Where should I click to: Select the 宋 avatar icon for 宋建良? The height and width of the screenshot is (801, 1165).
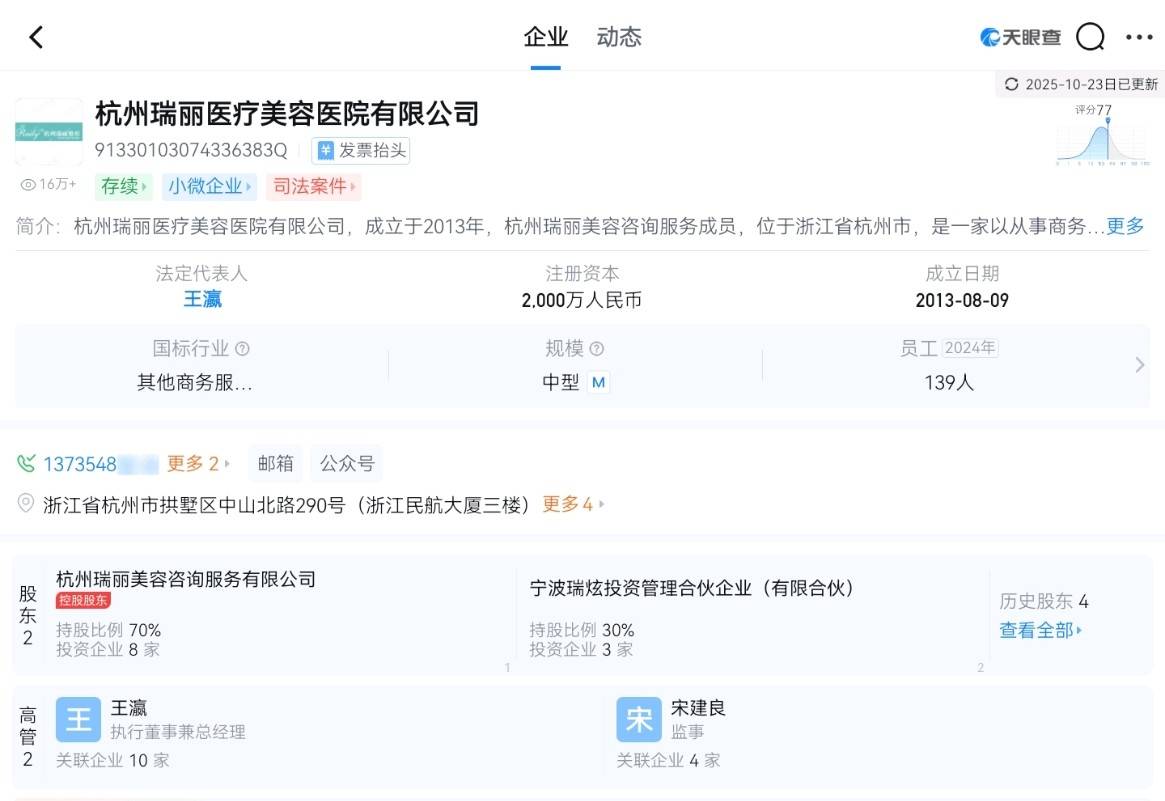(638, 719)
